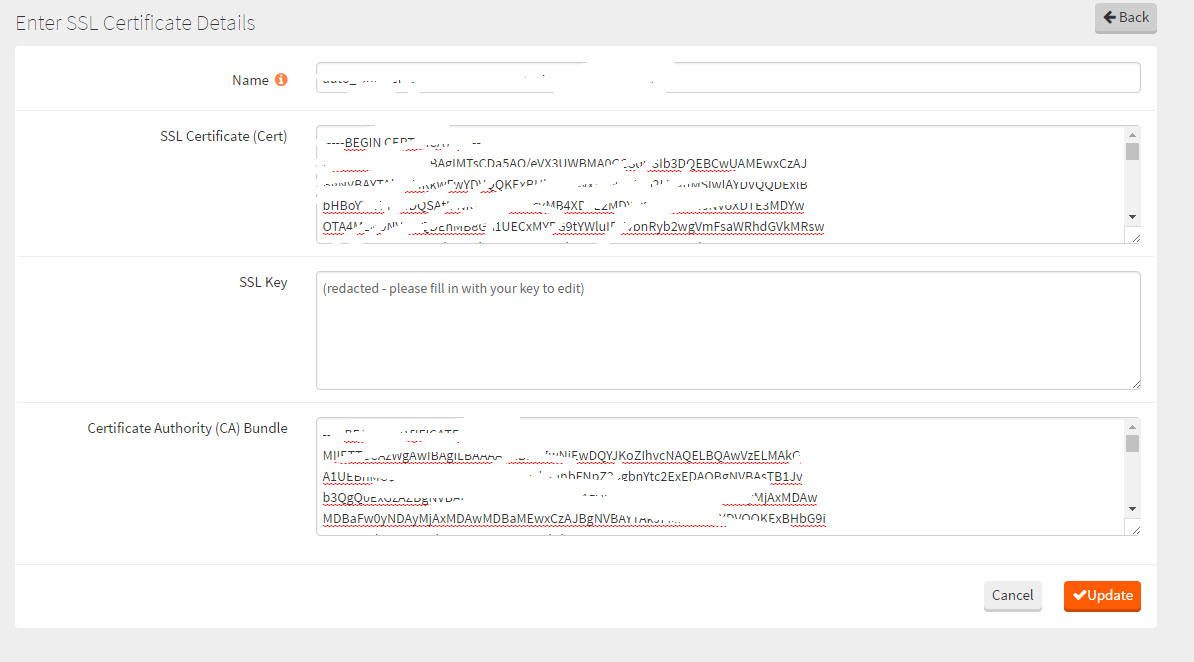The image size is (1194, 662).
Task: Click the Cancel button
Action: click(x=1012, y=596)
